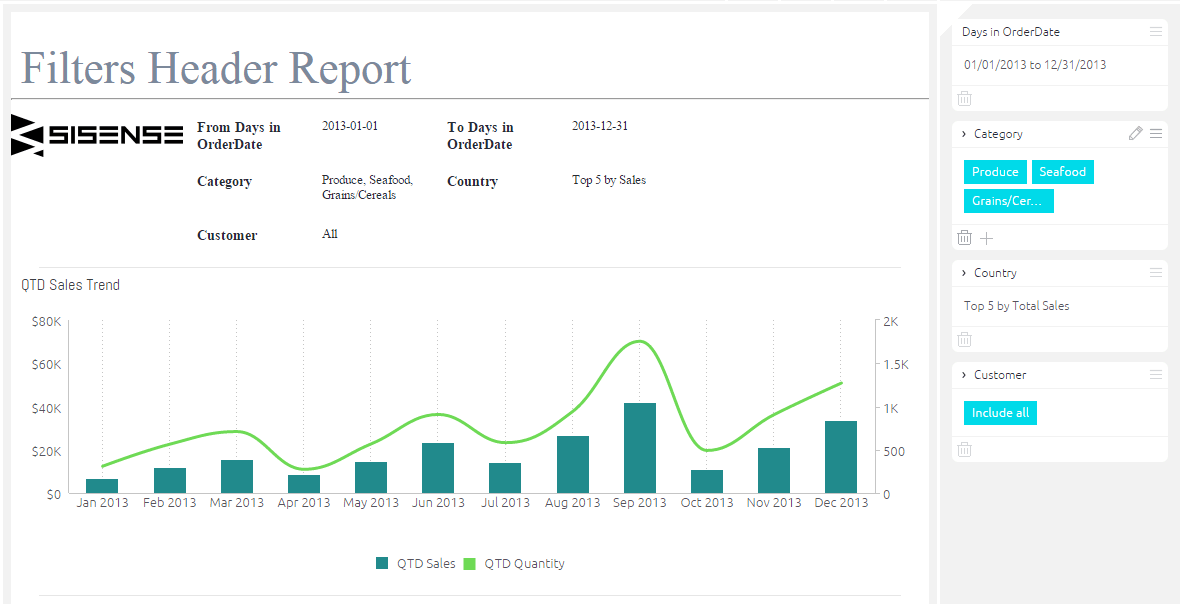Click the Produce, Seafood, Grains/Cereals text

click(368, 187)
